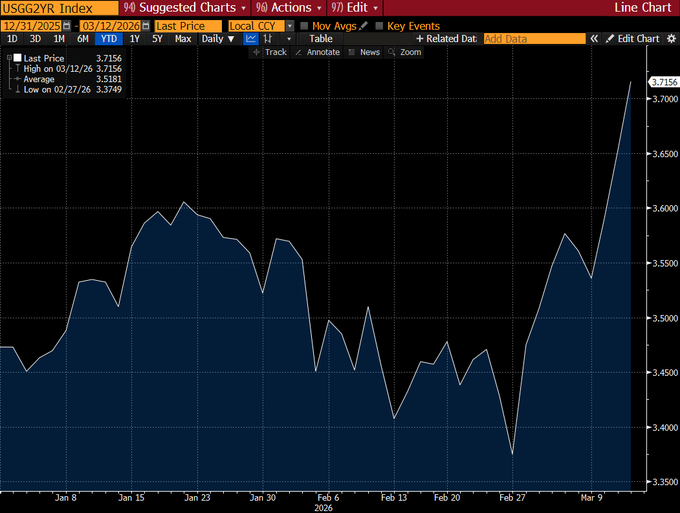The image size is (680, 513).
Task: Open the start date calendar picker
Action: click(67, 25)
